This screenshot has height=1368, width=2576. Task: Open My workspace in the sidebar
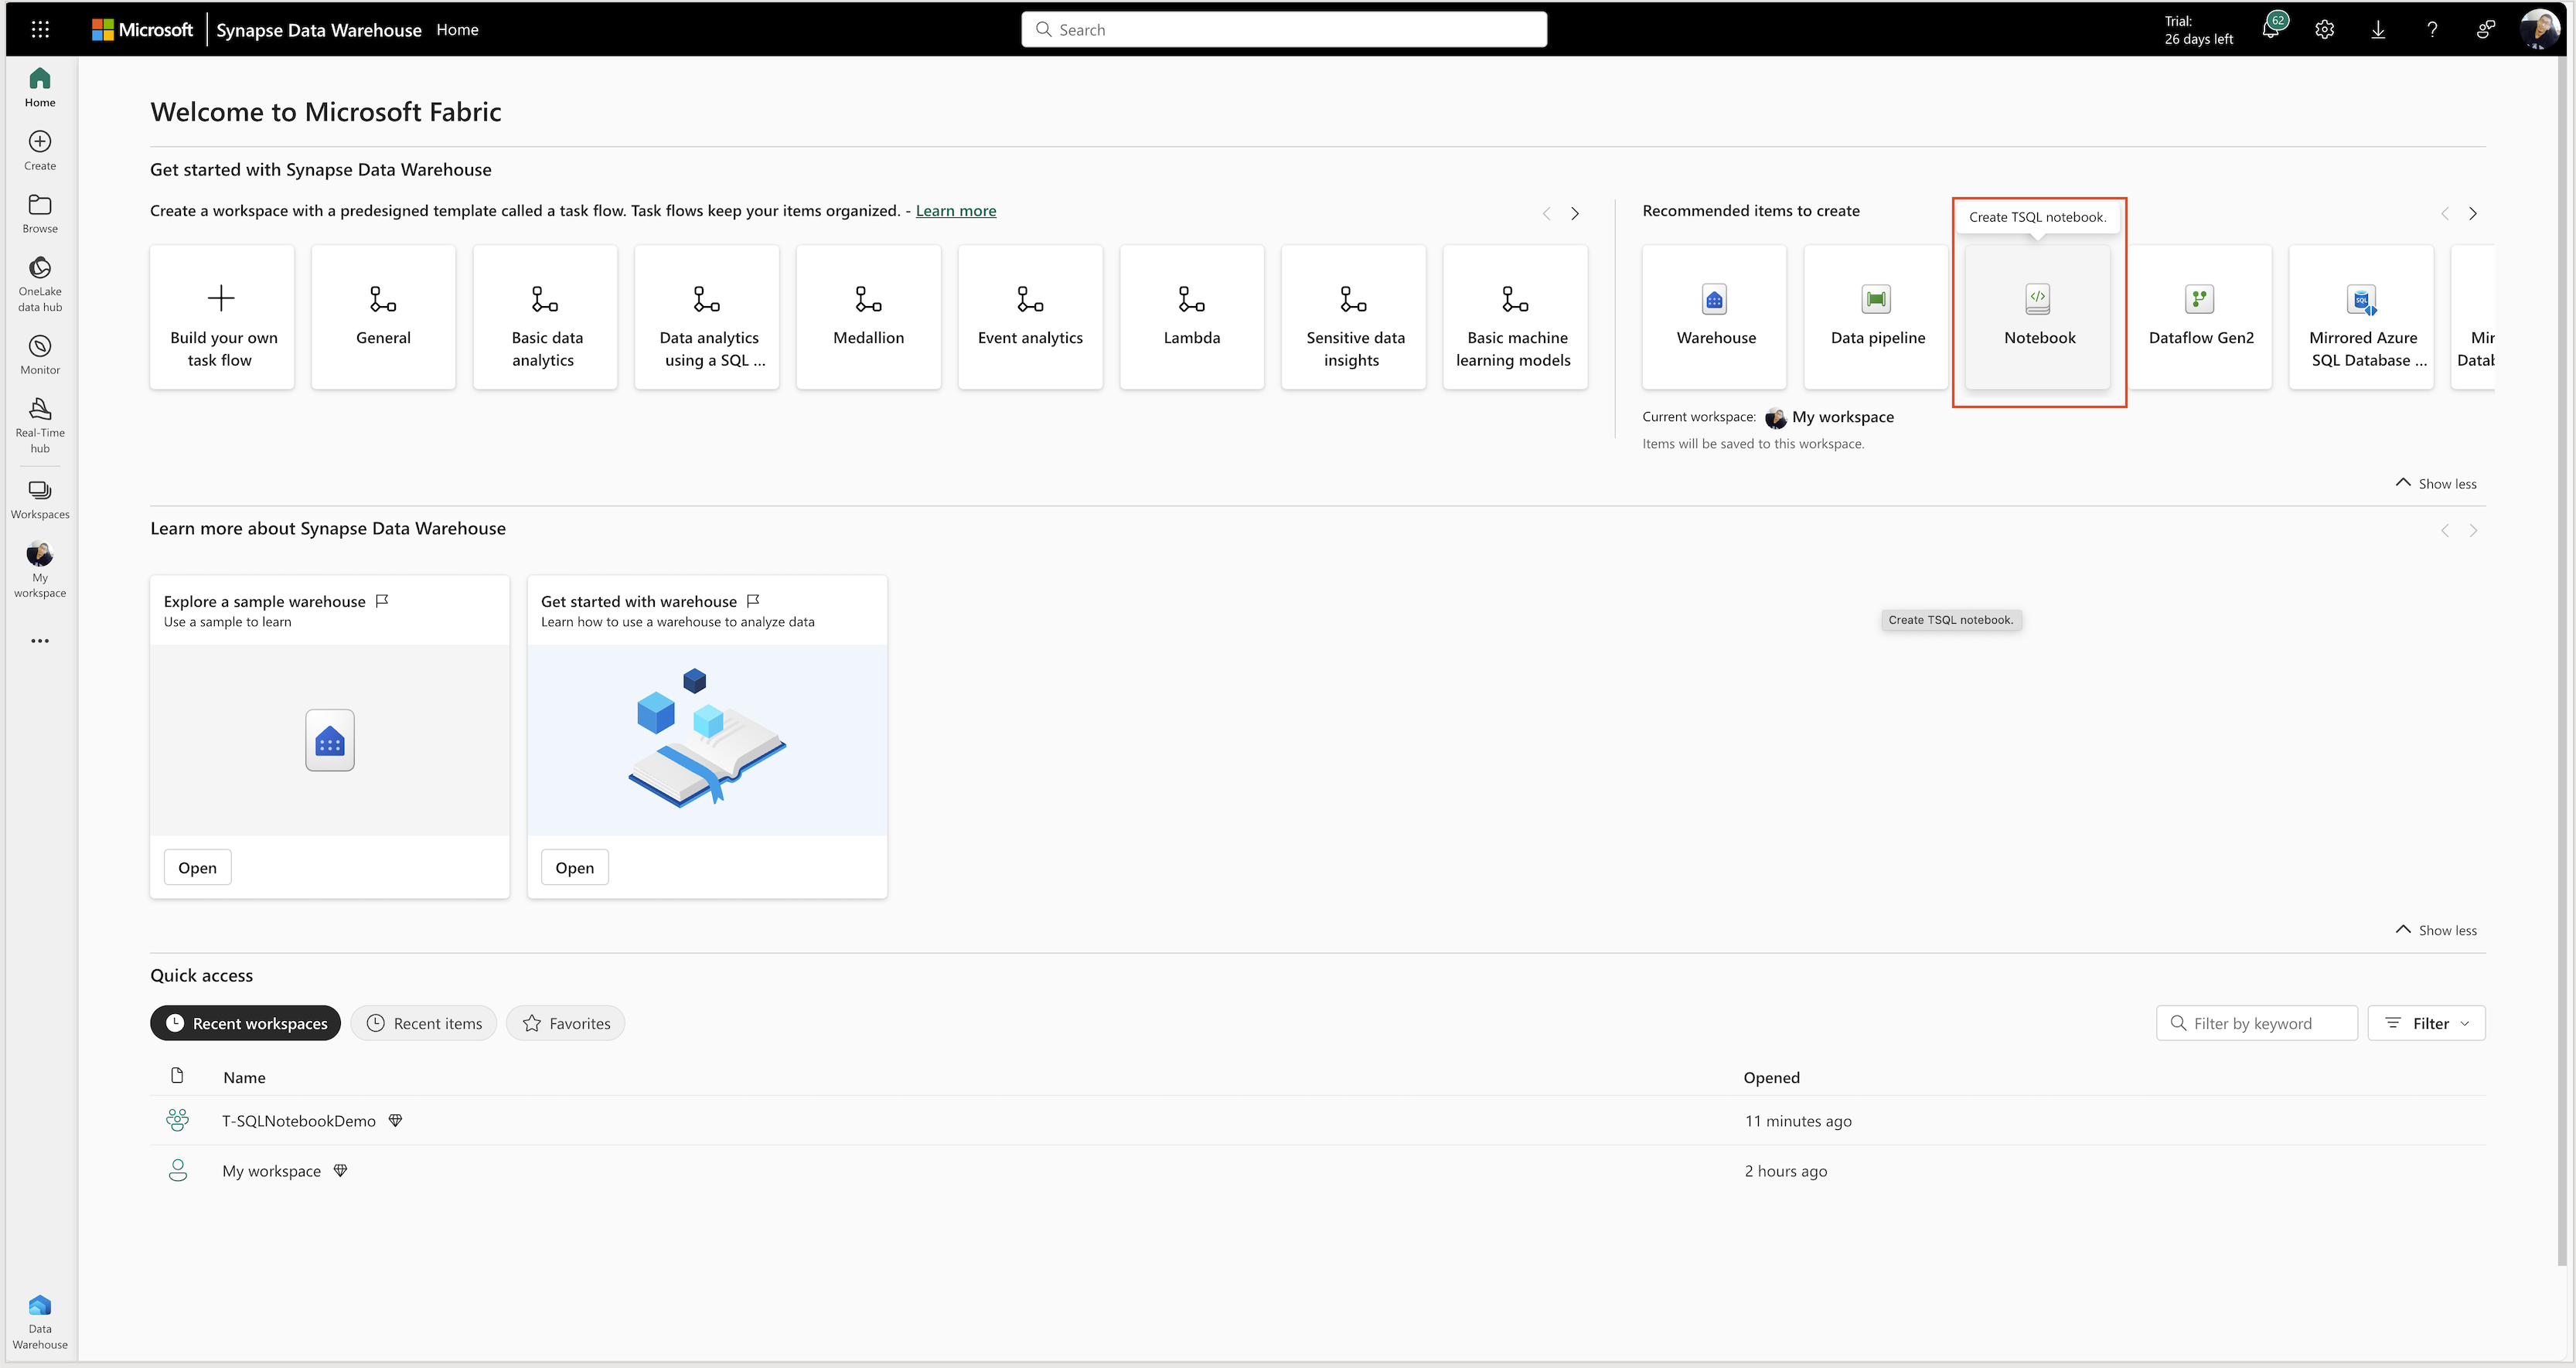[x=40, y=570]
